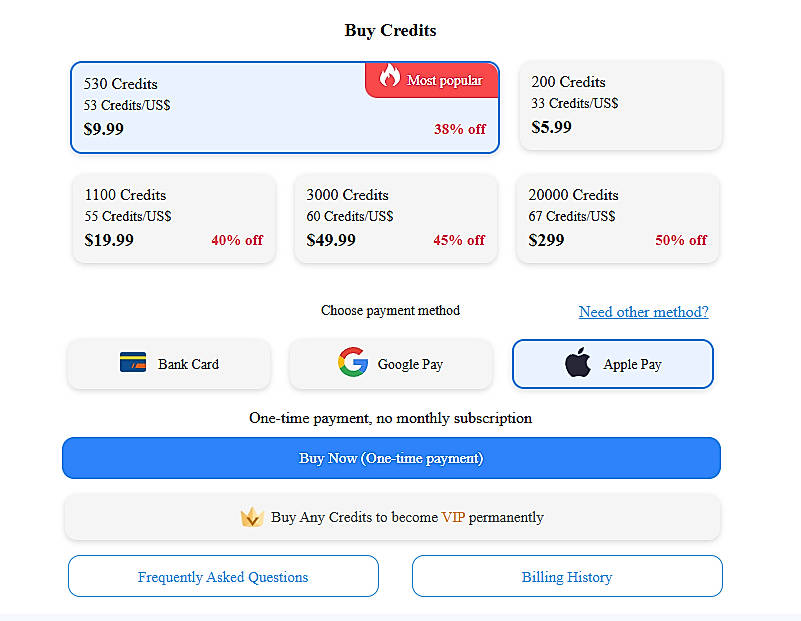Choose the 200 Credits package

tap(620, 106)
